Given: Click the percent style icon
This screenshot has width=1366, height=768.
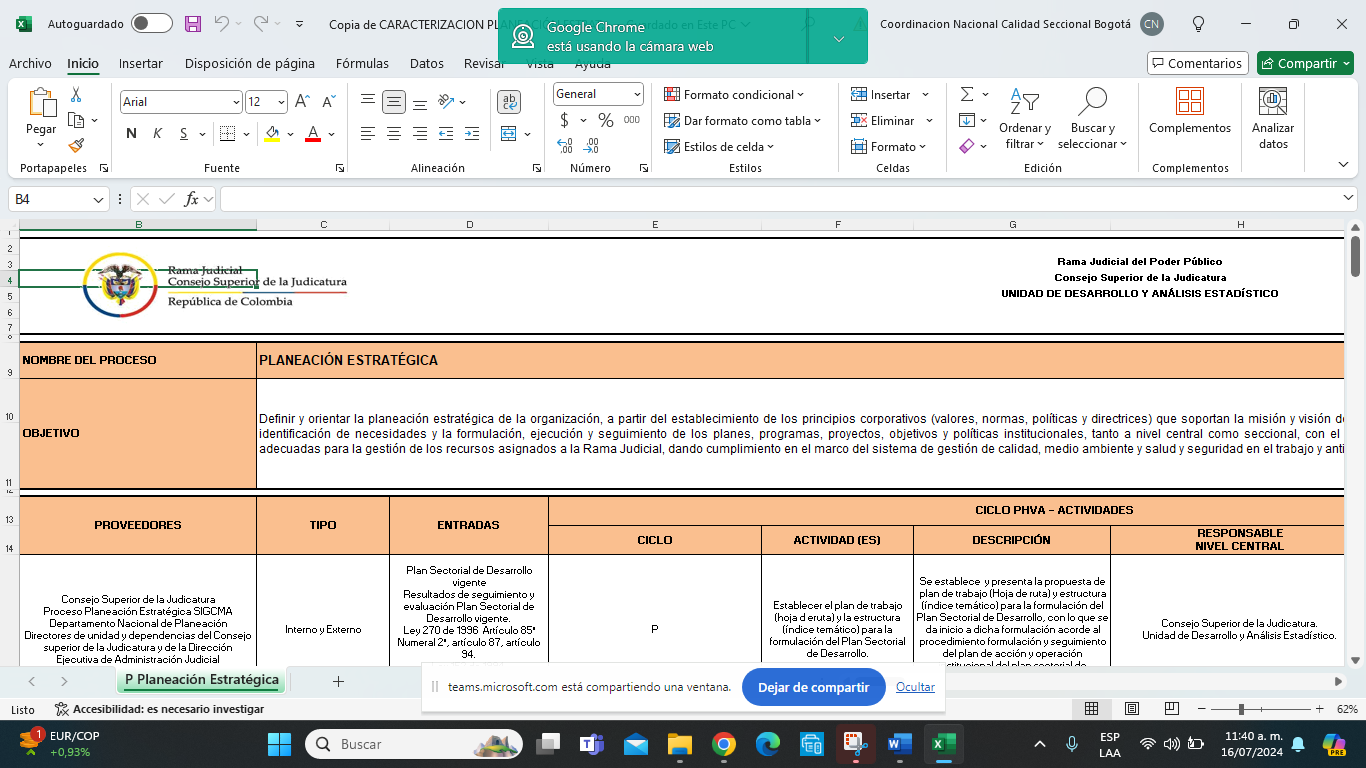Looking at the screenshot, I should [x=605, y=120].
